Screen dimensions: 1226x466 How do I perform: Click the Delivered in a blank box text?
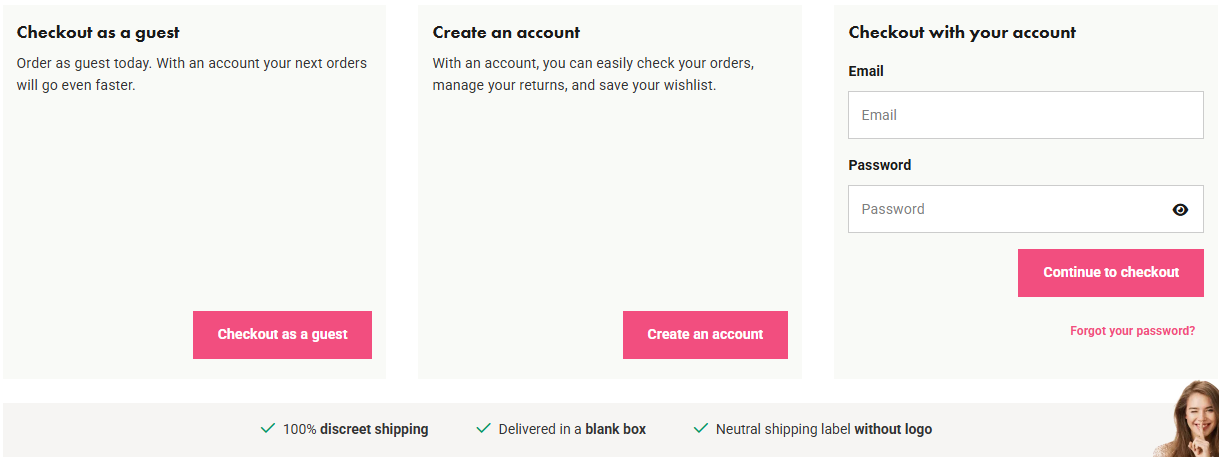point(572,429)
